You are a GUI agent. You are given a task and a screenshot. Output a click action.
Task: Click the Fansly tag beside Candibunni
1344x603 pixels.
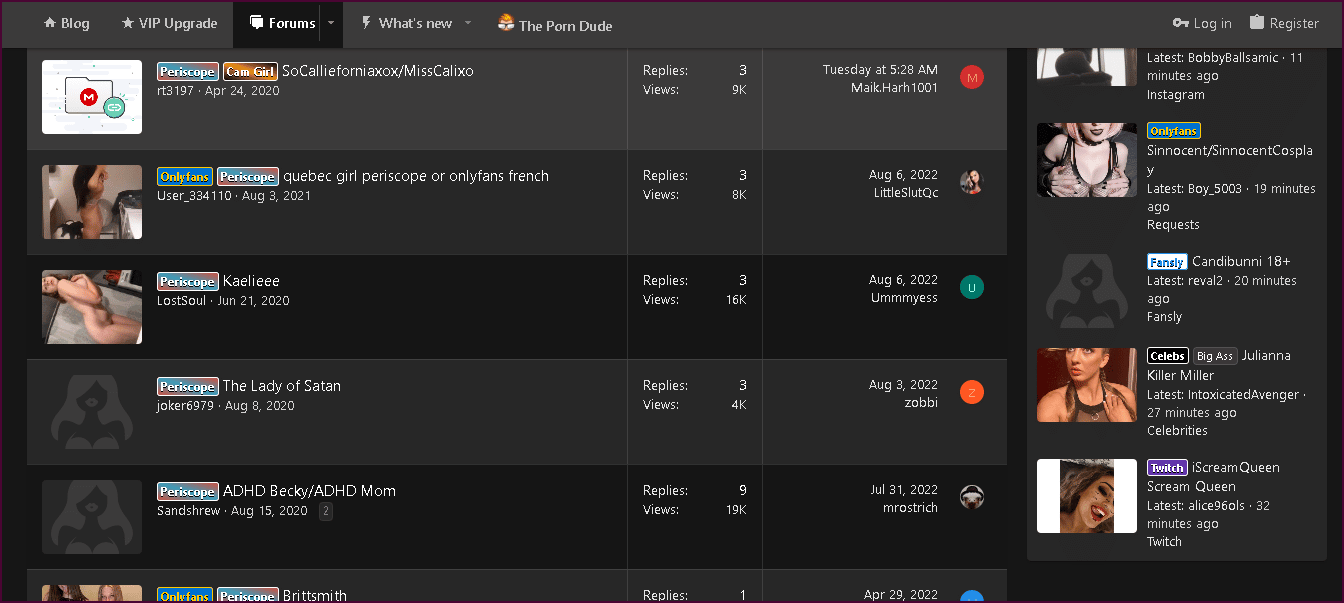coord(1167,262)
